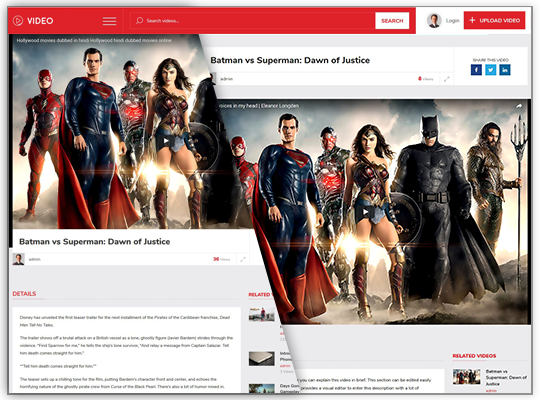Click right Batman vs Superman: Dawn of Justice title
541x400 pixels.
(x=290, y=60)
